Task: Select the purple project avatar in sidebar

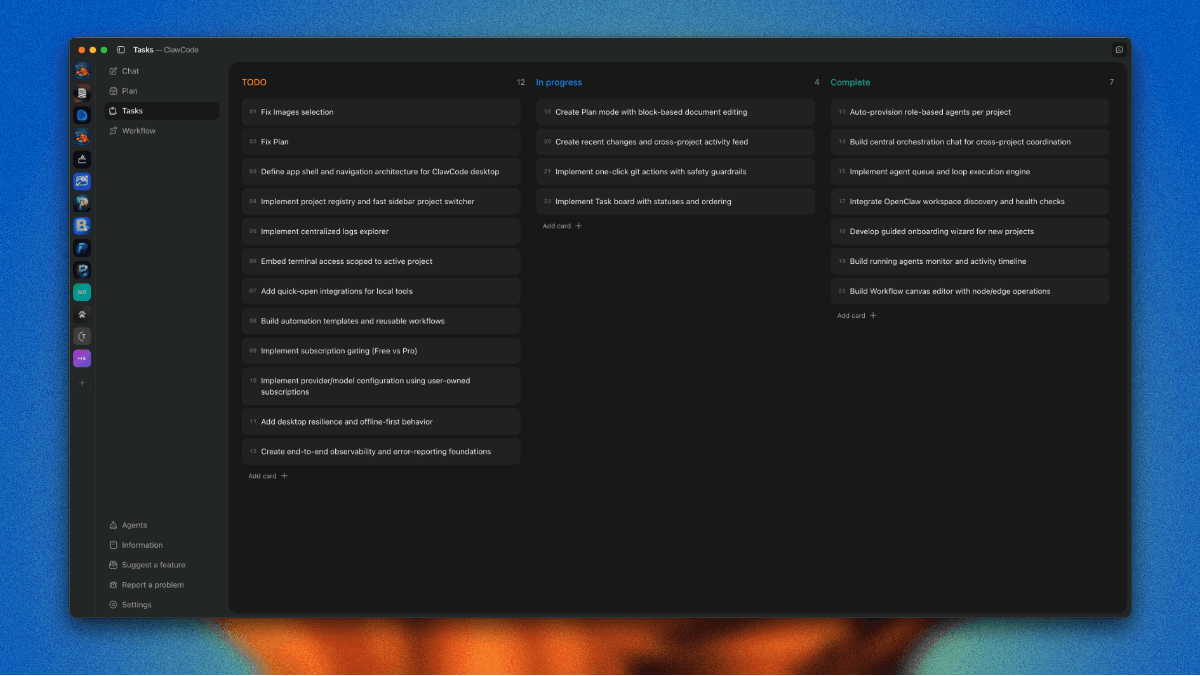Action: 82,358
